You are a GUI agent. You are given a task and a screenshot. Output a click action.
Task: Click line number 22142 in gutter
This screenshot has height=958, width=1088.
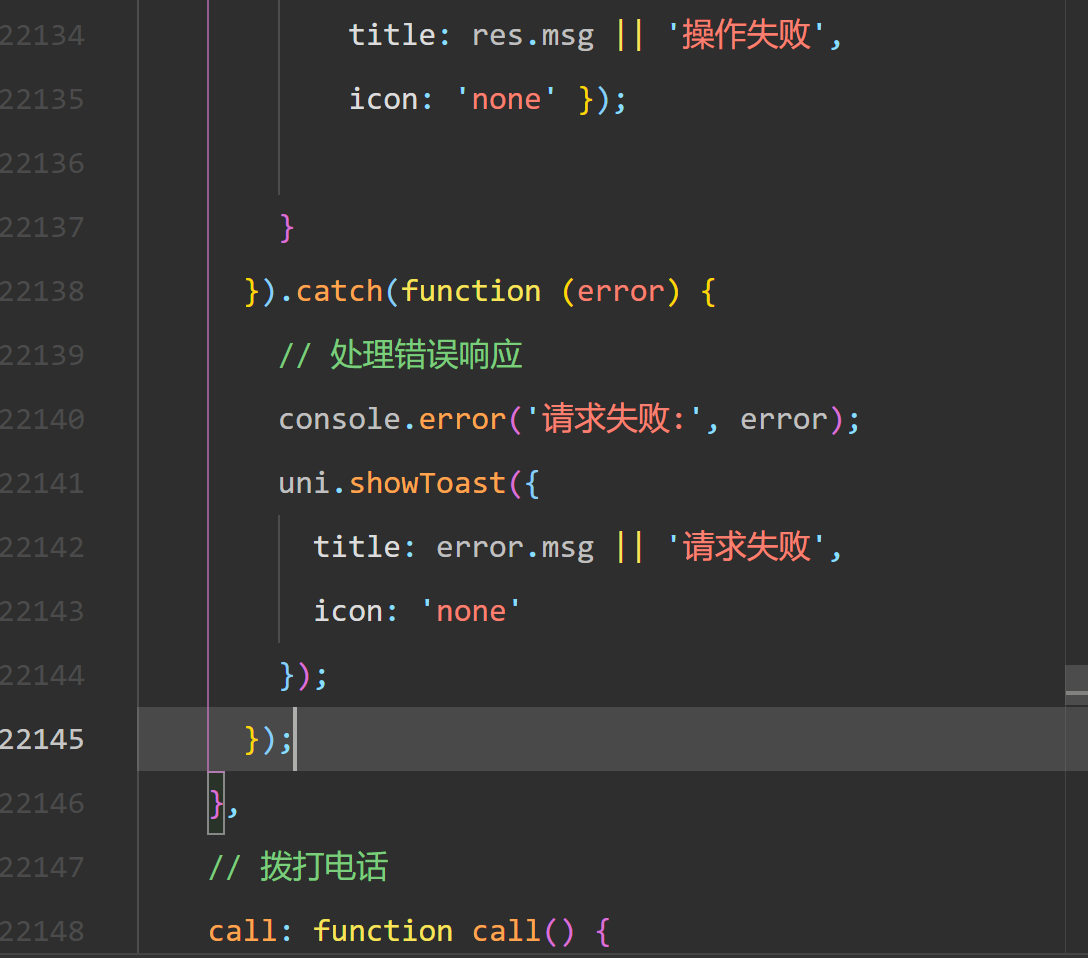pos(42,547)
